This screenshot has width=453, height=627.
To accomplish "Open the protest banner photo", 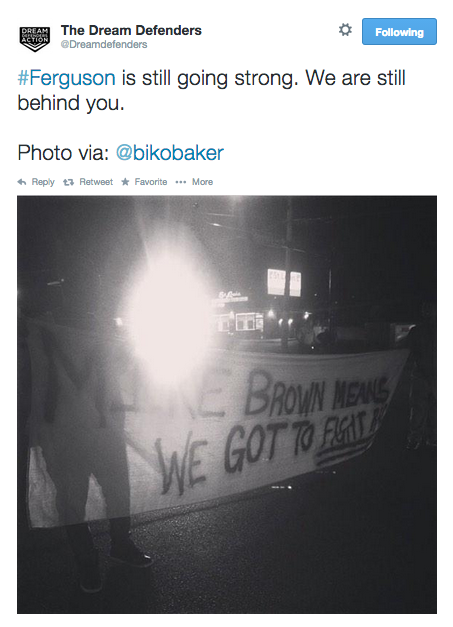I will (227, 404).
